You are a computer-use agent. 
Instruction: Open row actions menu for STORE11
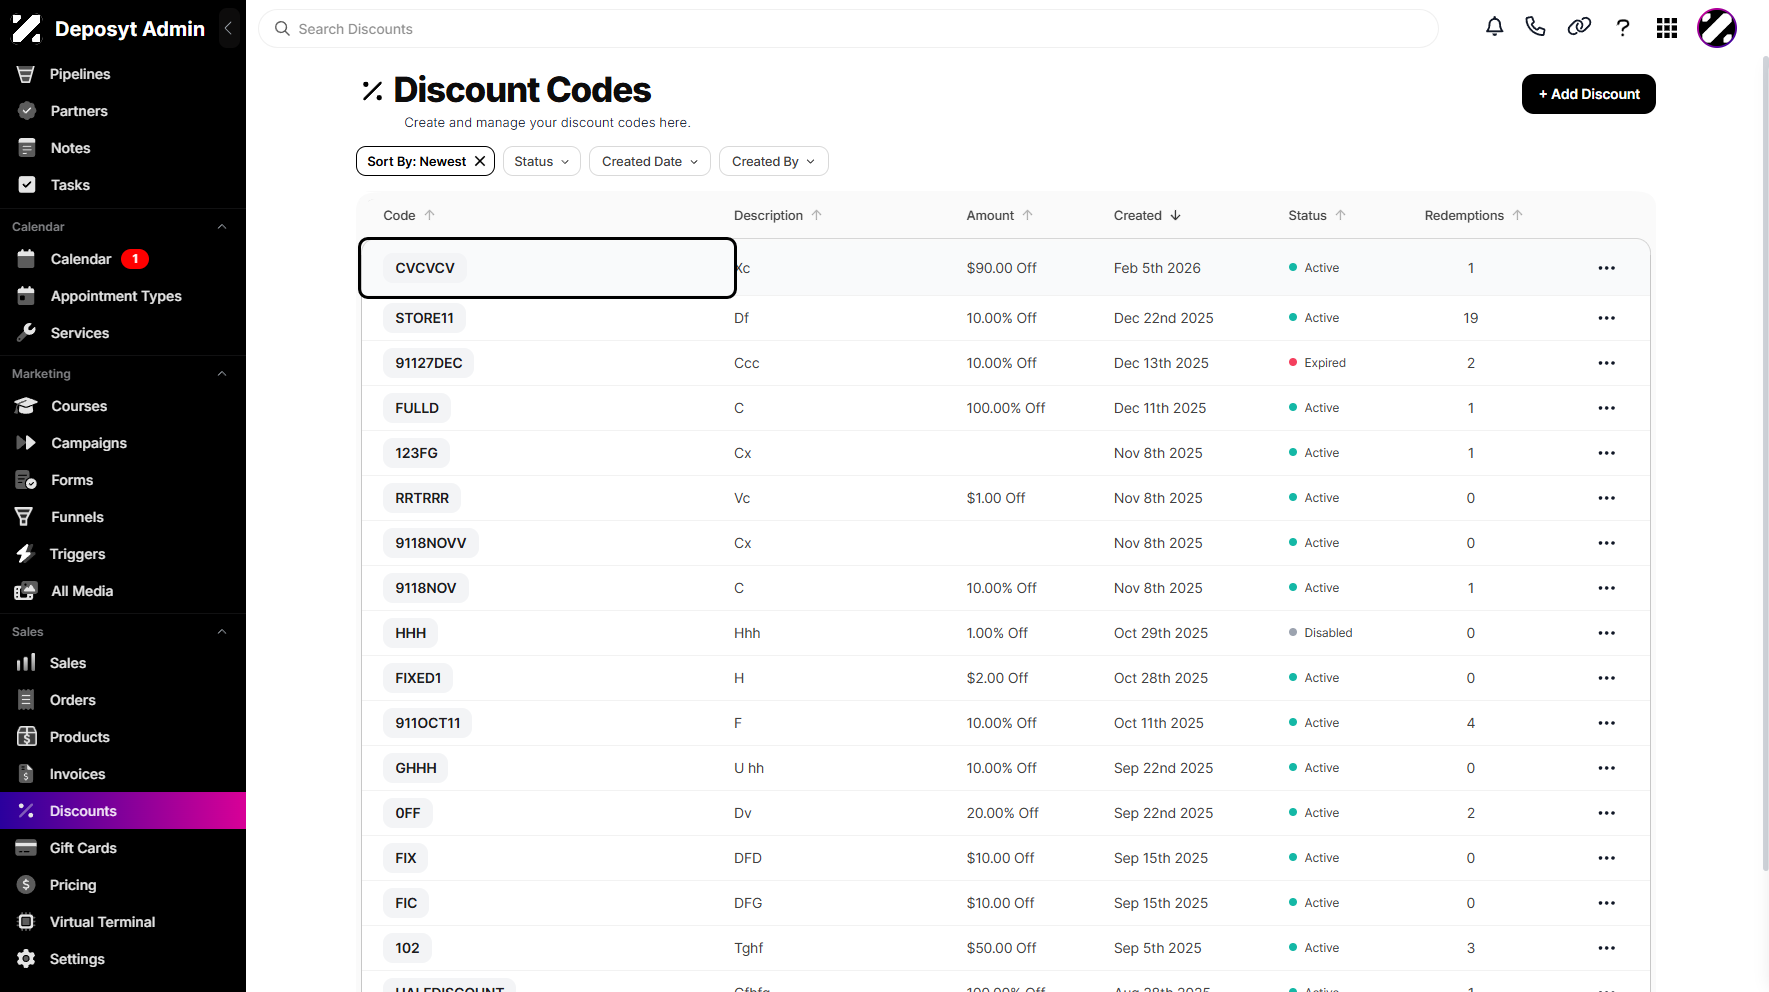1606,318
